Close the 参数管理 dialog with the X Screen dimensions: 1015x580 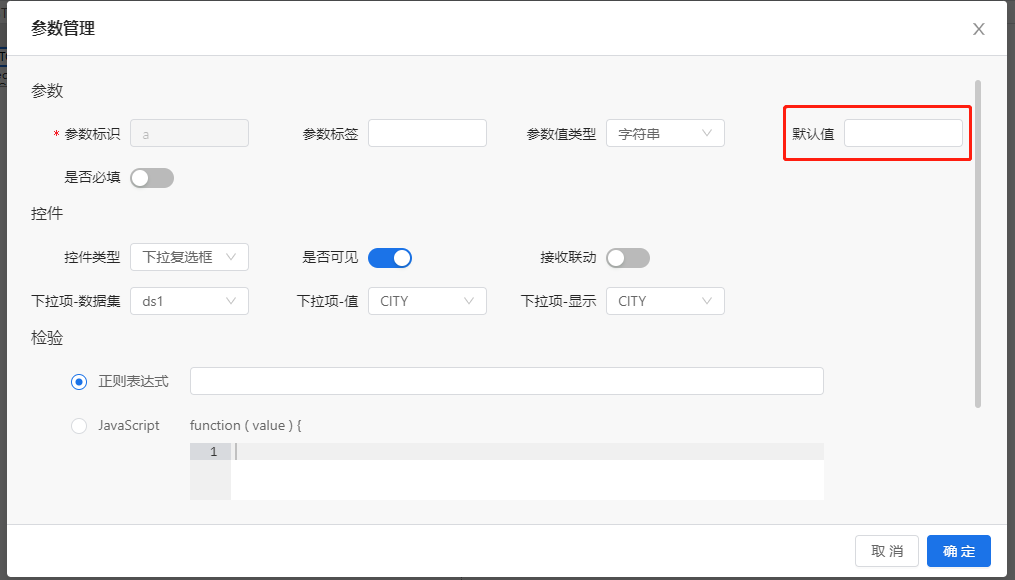[978, 29]
